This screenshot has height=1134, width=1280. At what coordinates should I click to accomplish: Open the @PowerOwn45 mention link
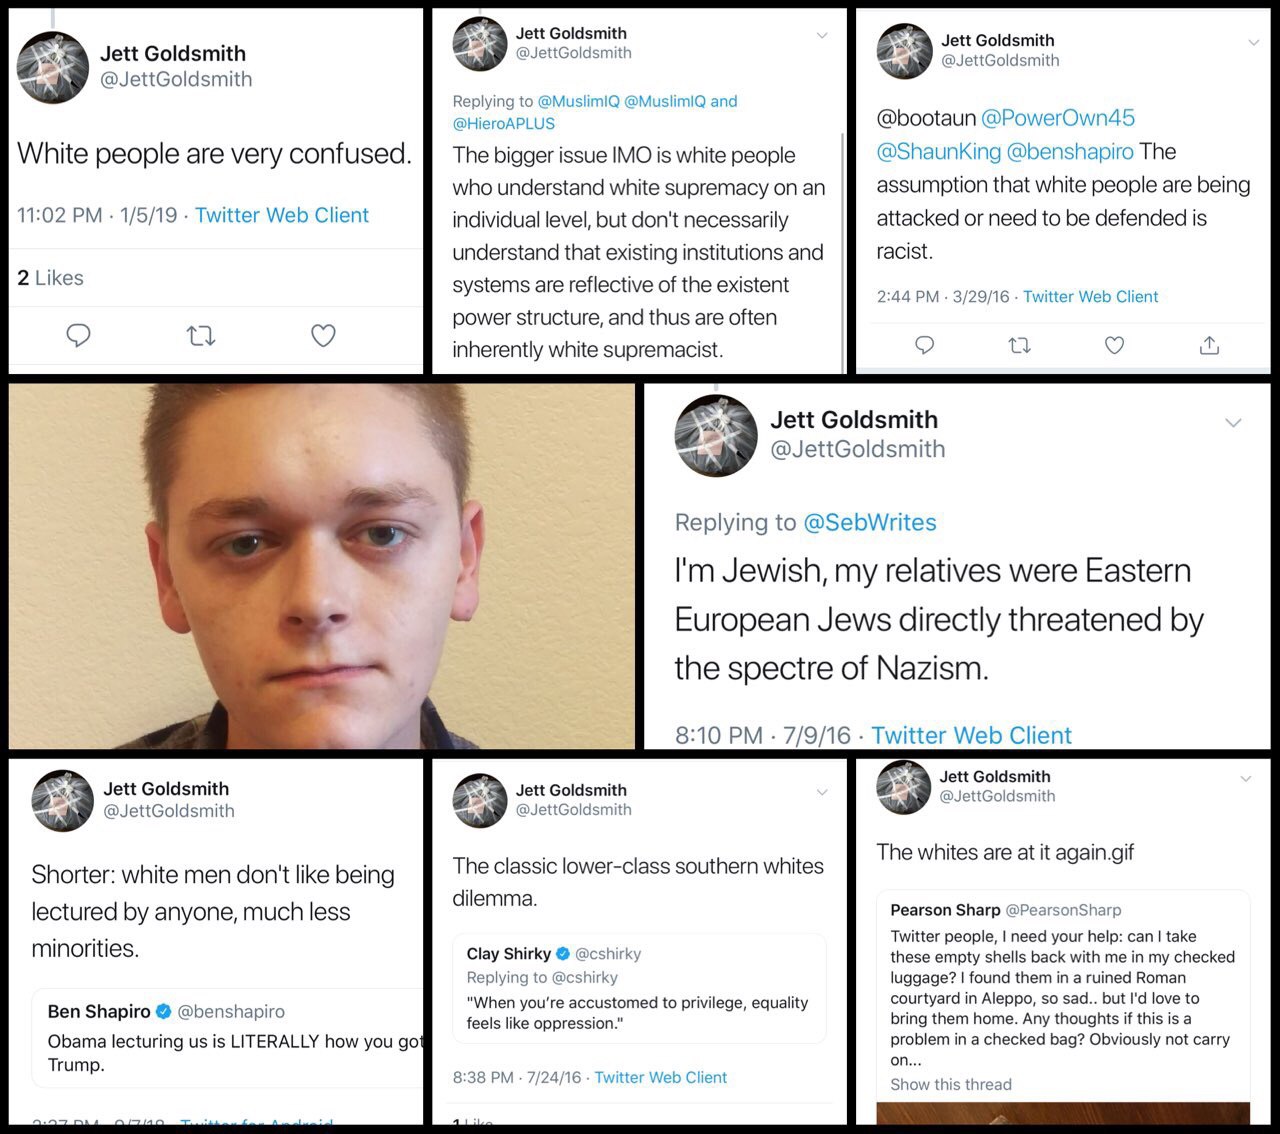pyautogui.click(x=1058, y=118)
